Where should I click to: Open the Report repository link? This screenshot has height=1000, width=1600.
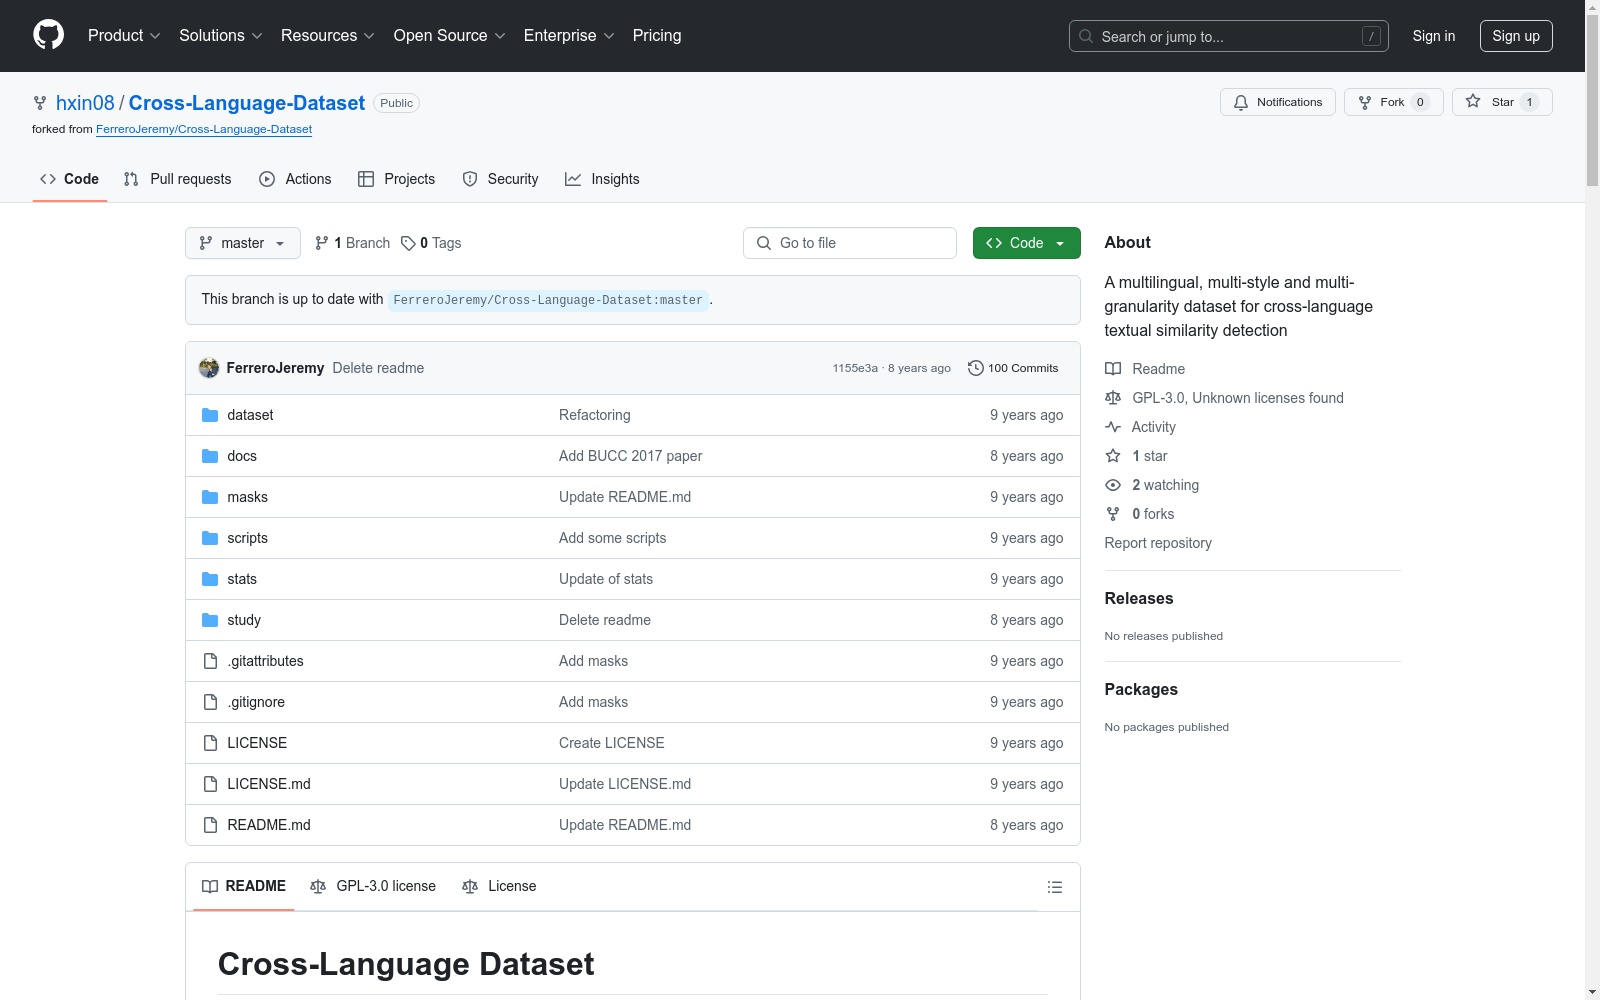pos(1158,543)
